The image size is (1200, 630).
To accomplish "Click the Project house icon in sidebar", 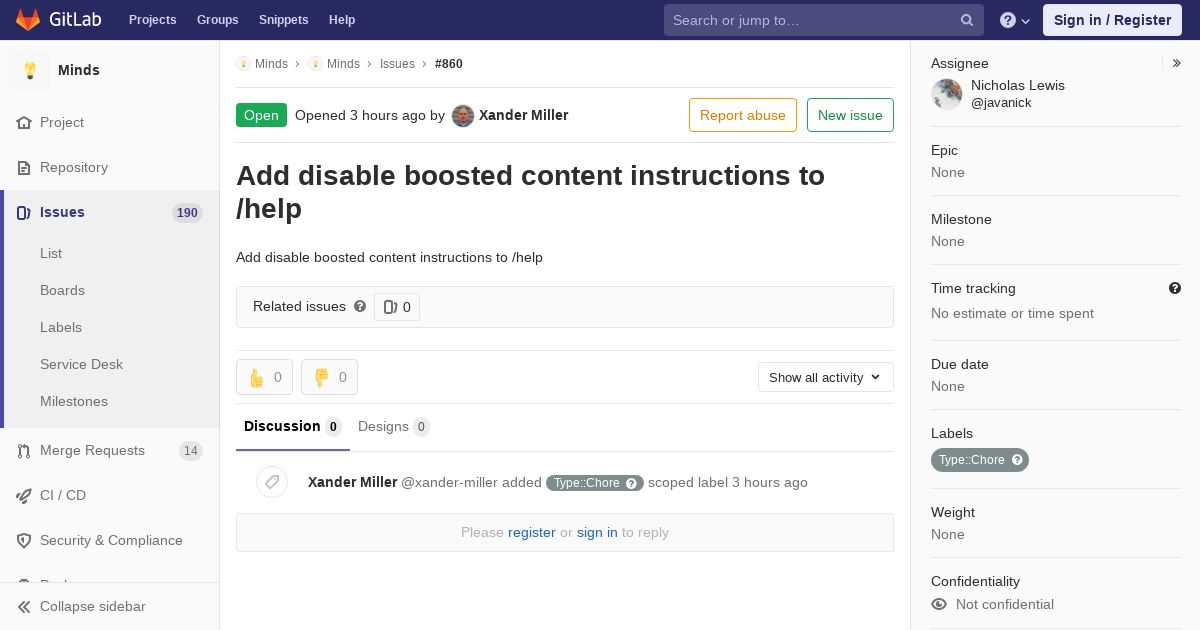I will tap(24, 122).
